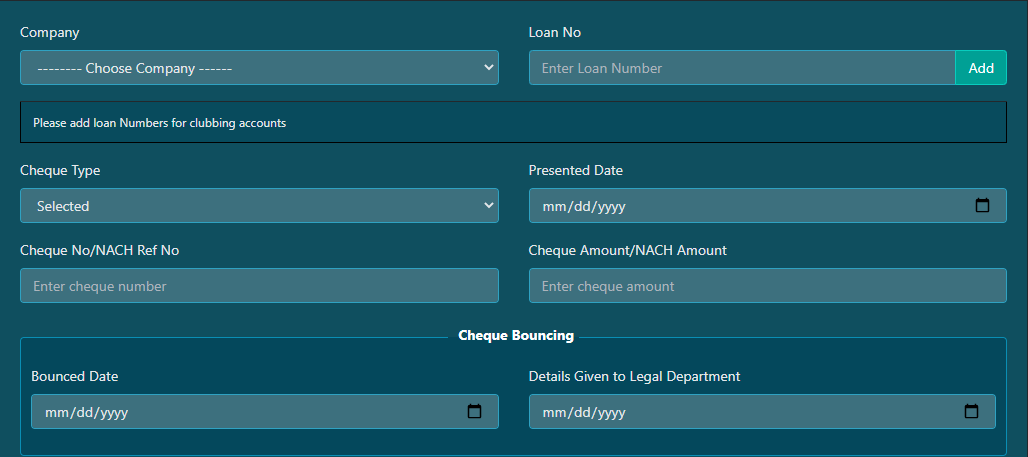
Task: Focus the Enter Loan Number field
Action: tap(742, 68)
